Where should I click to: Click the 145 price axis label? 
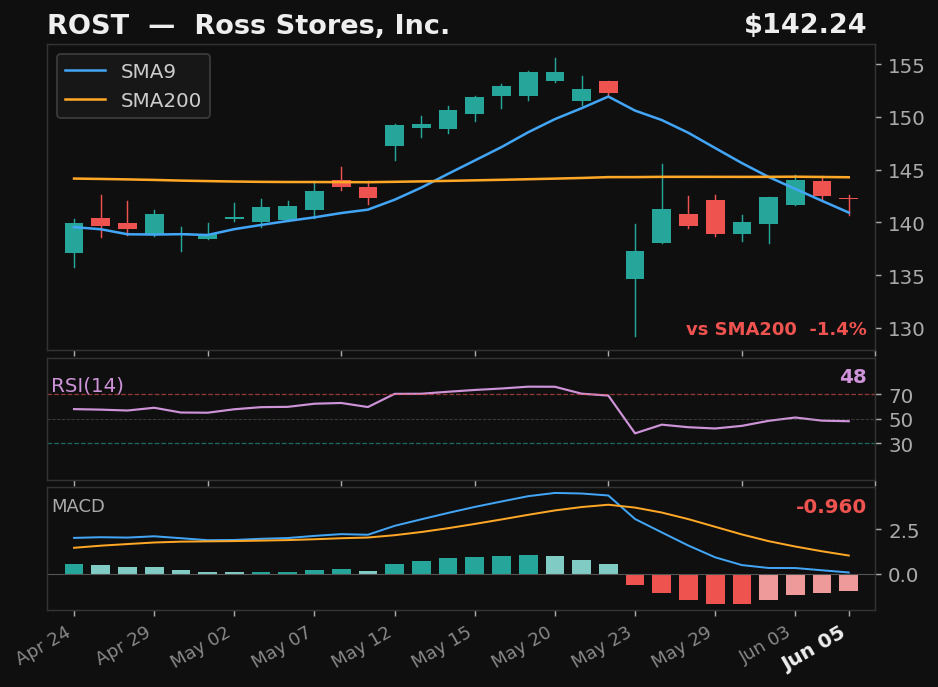pos(906,171)
